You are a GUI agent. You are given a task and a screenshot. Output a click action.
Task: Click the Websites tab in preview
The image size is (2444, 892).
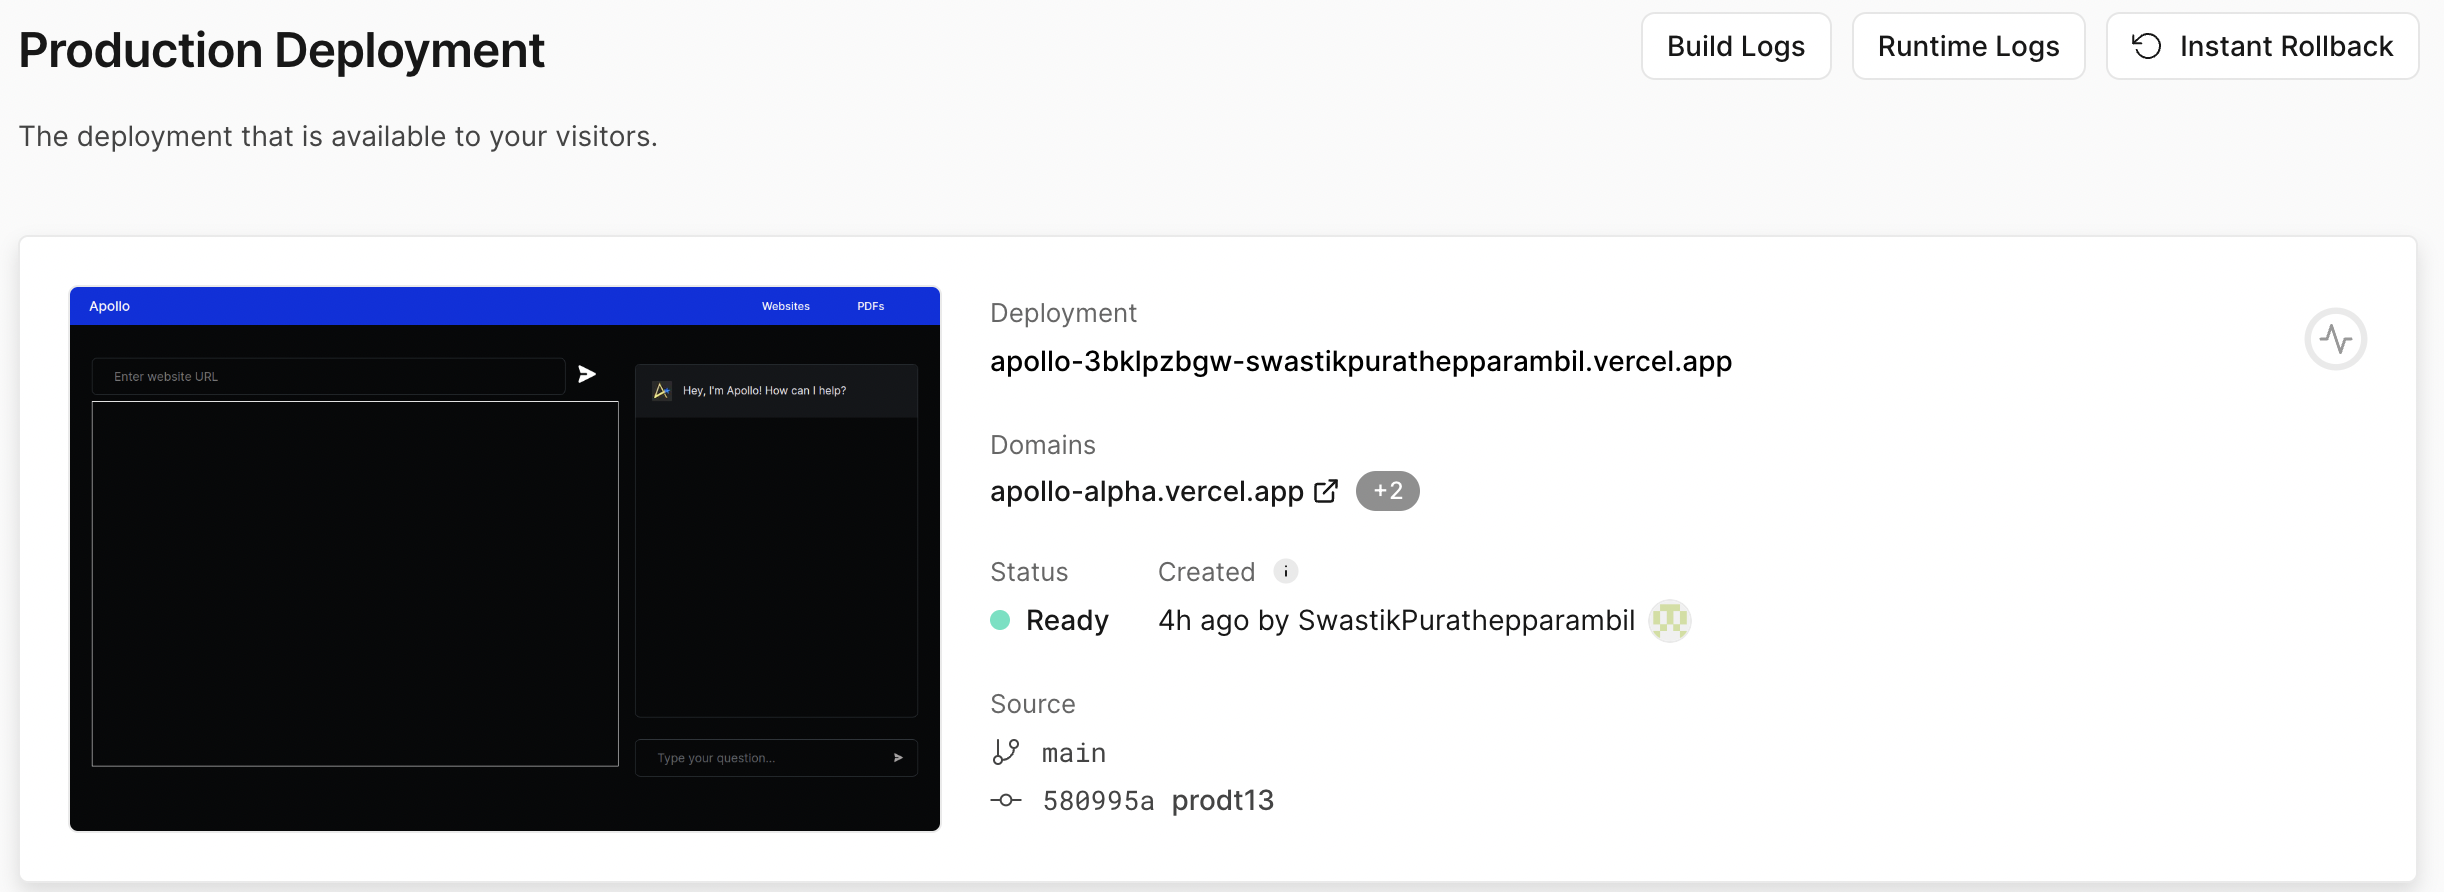[786, 306]
